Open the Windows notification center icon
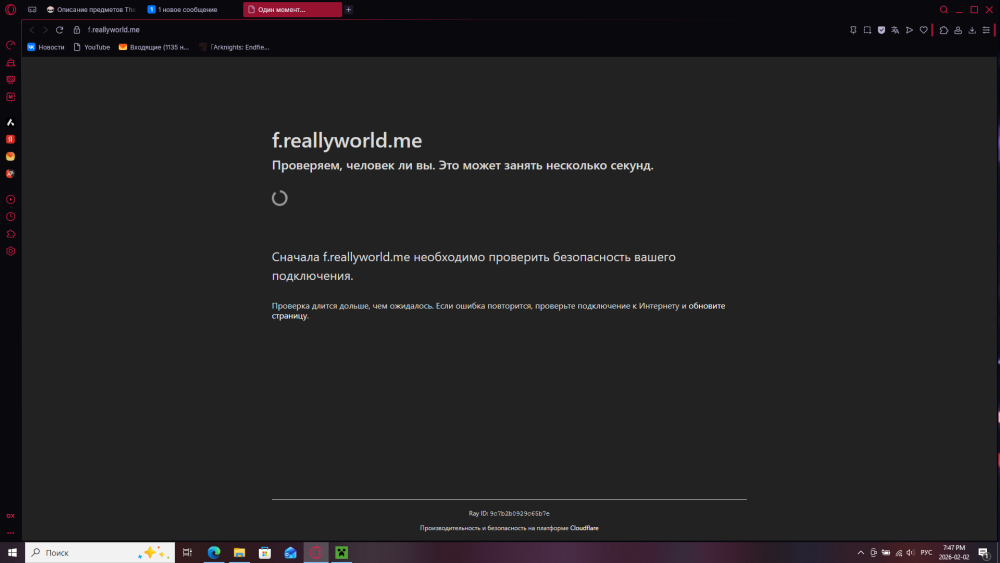Image resolution: width=1000 pixels, height=563 pixels. (984, 553)
